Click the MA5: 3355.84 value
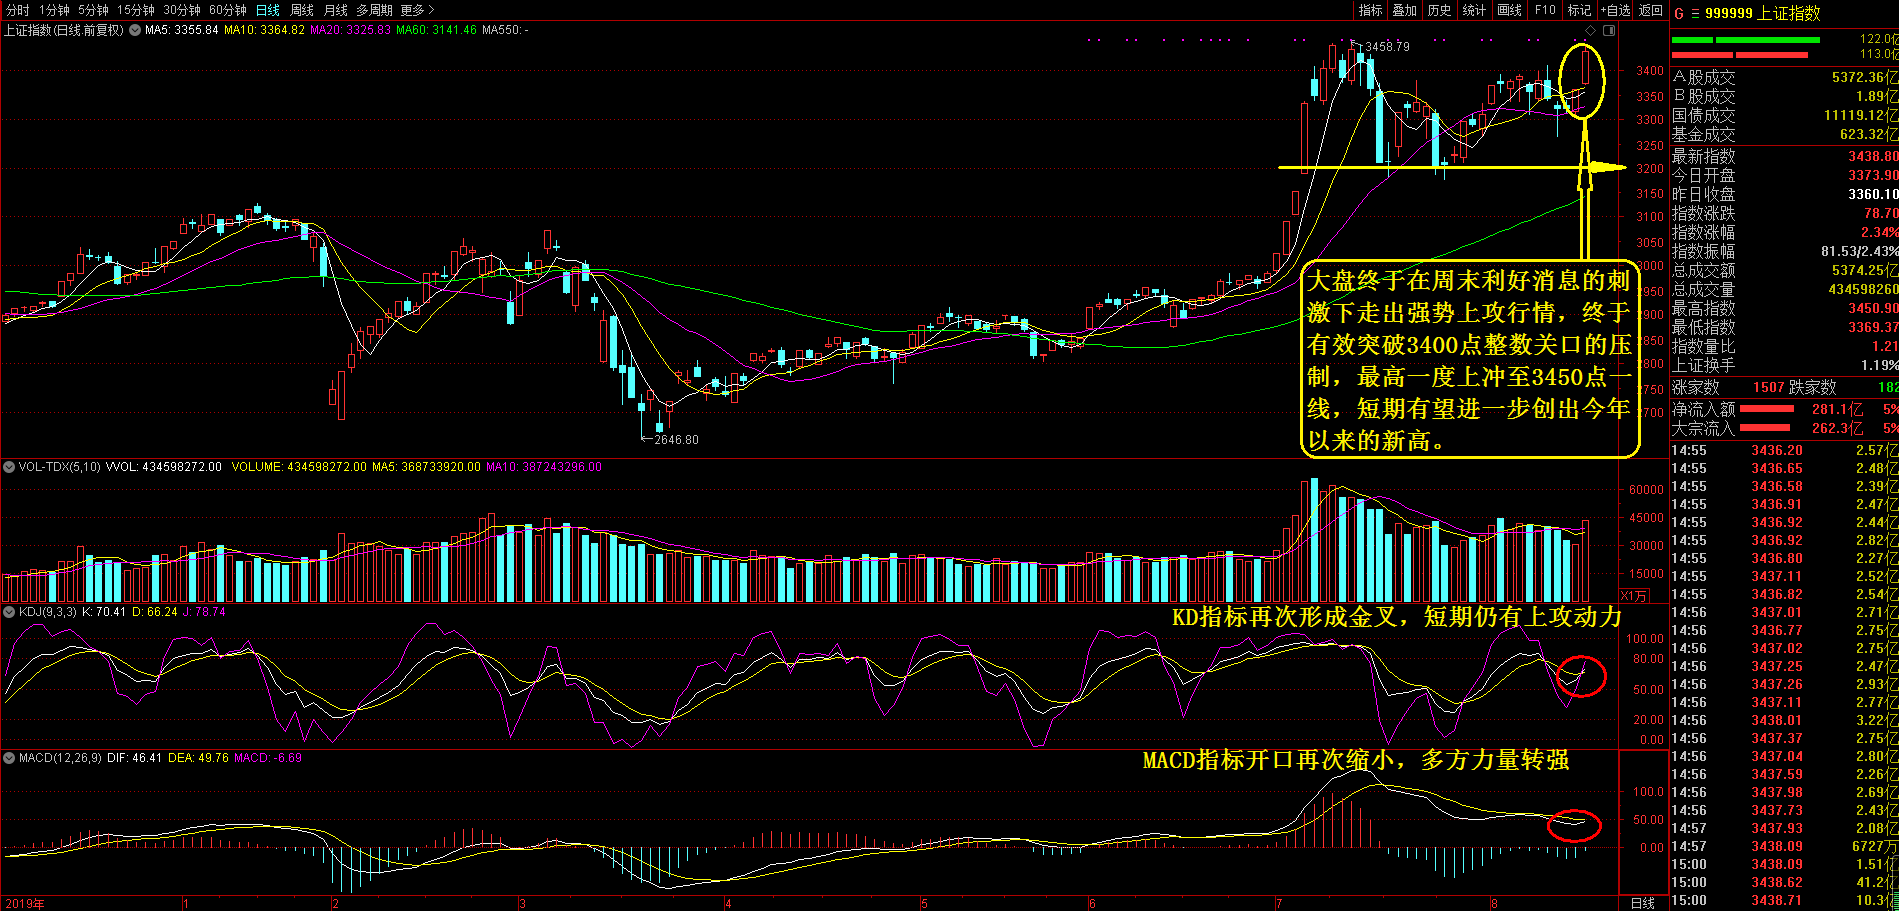Screen dimensions: 1899x911 tap(181, 30)
